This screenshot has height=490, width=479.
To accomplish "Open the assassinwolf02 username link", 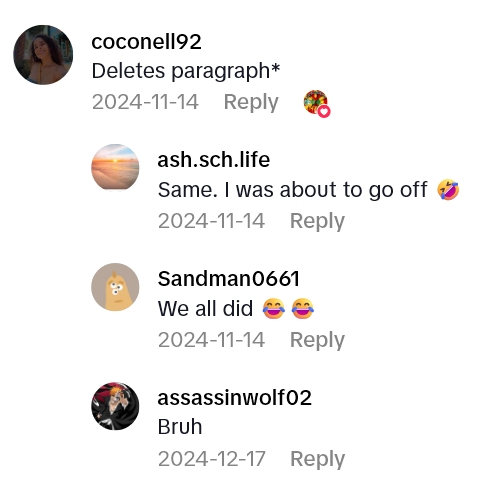I will (235, 398).
